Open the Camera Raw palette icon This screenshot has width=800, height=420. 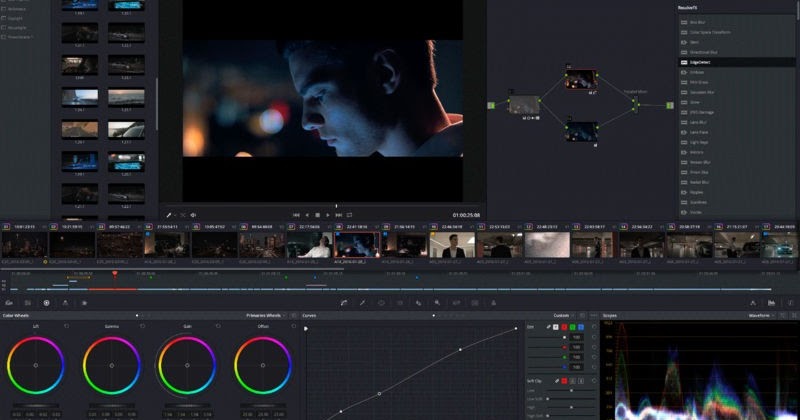tap(9, 303)
